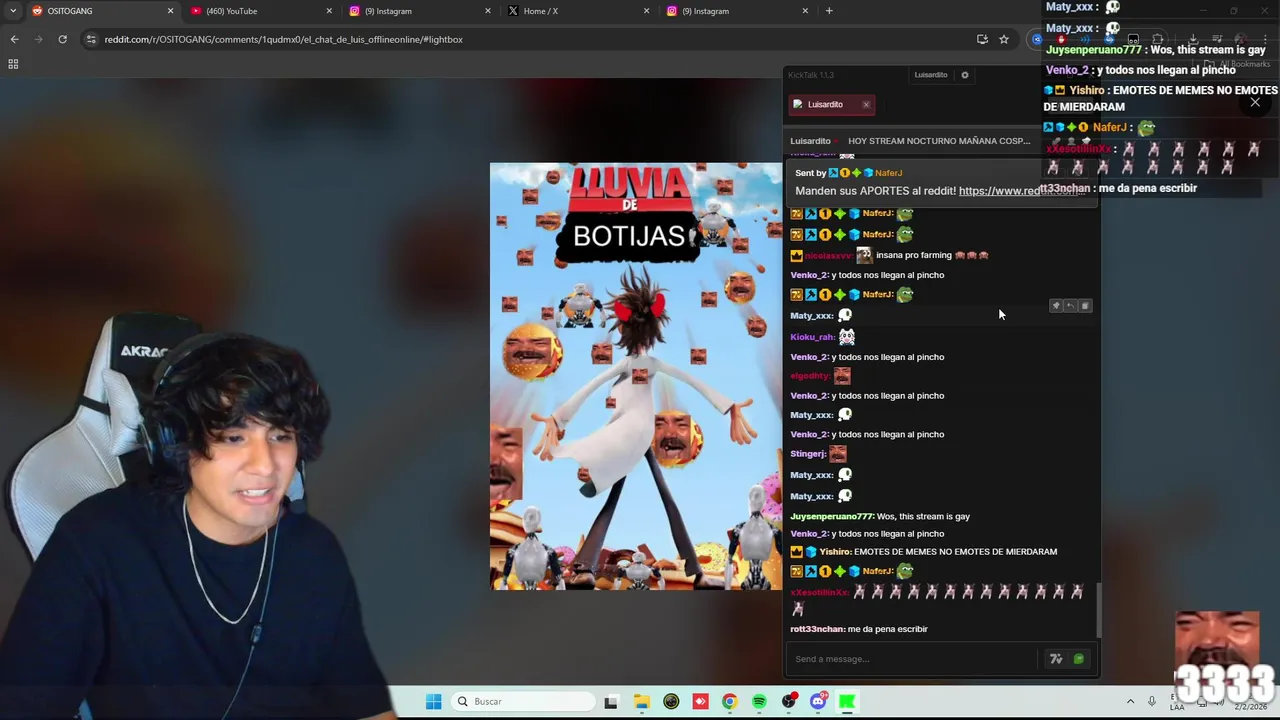Click xXesotilinXx username in chat
The image size is (1280, 720).
tap(820, 592)
